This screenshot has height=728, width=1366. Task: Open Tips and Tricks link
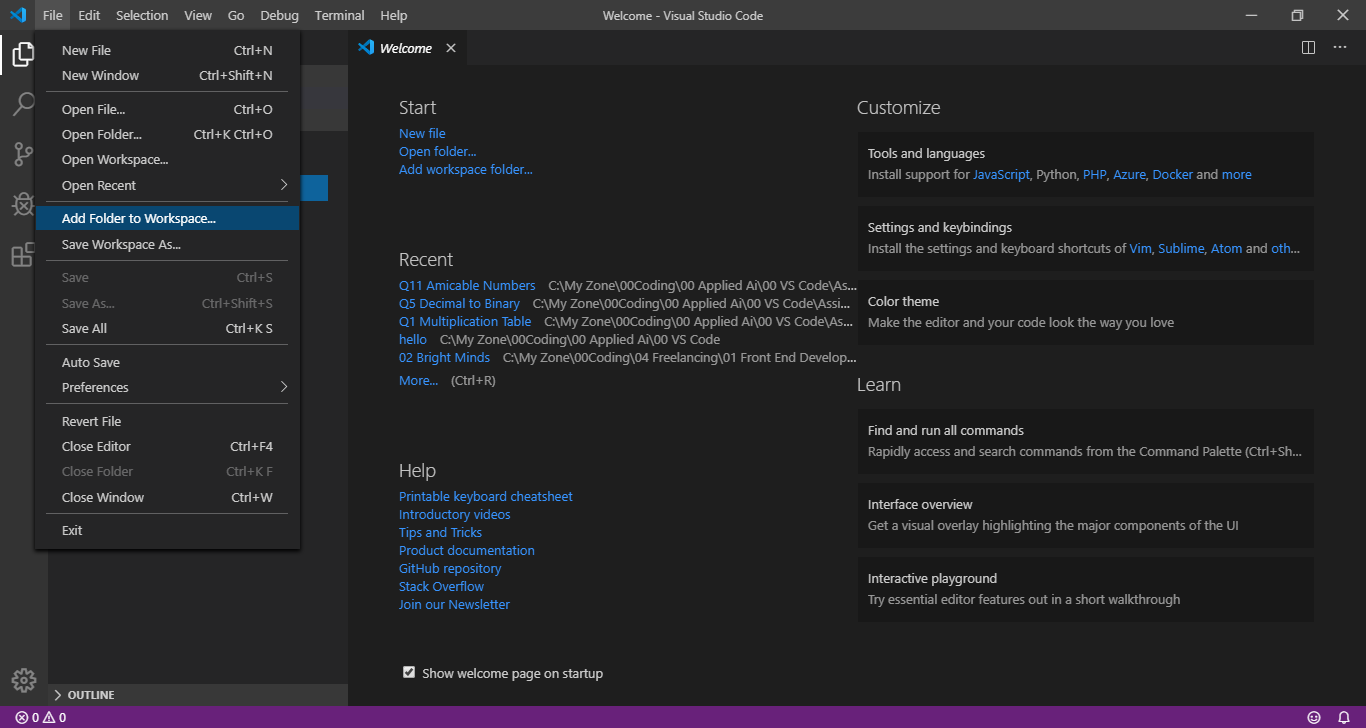tap(440, 532)
